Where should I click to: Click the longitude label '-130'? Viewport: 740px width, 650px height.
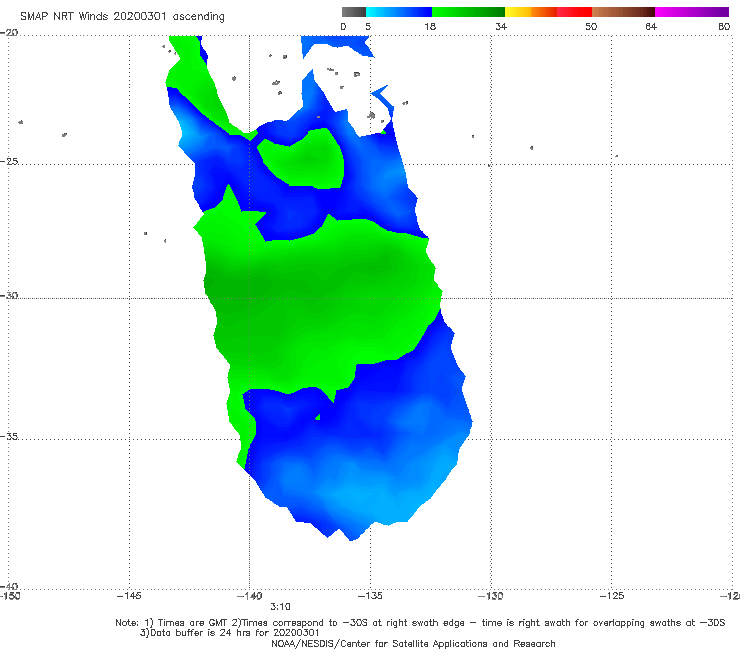491,596
